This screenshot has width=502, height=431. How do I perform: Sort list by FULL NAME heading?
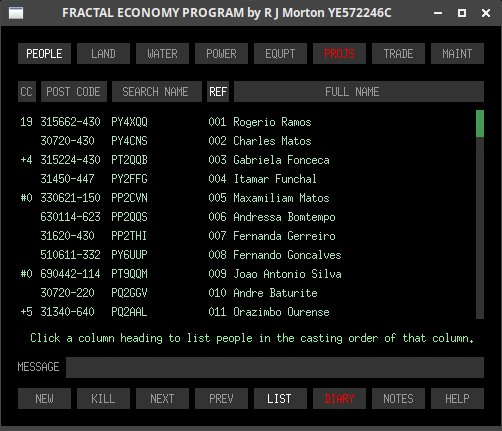coord(359,92)
